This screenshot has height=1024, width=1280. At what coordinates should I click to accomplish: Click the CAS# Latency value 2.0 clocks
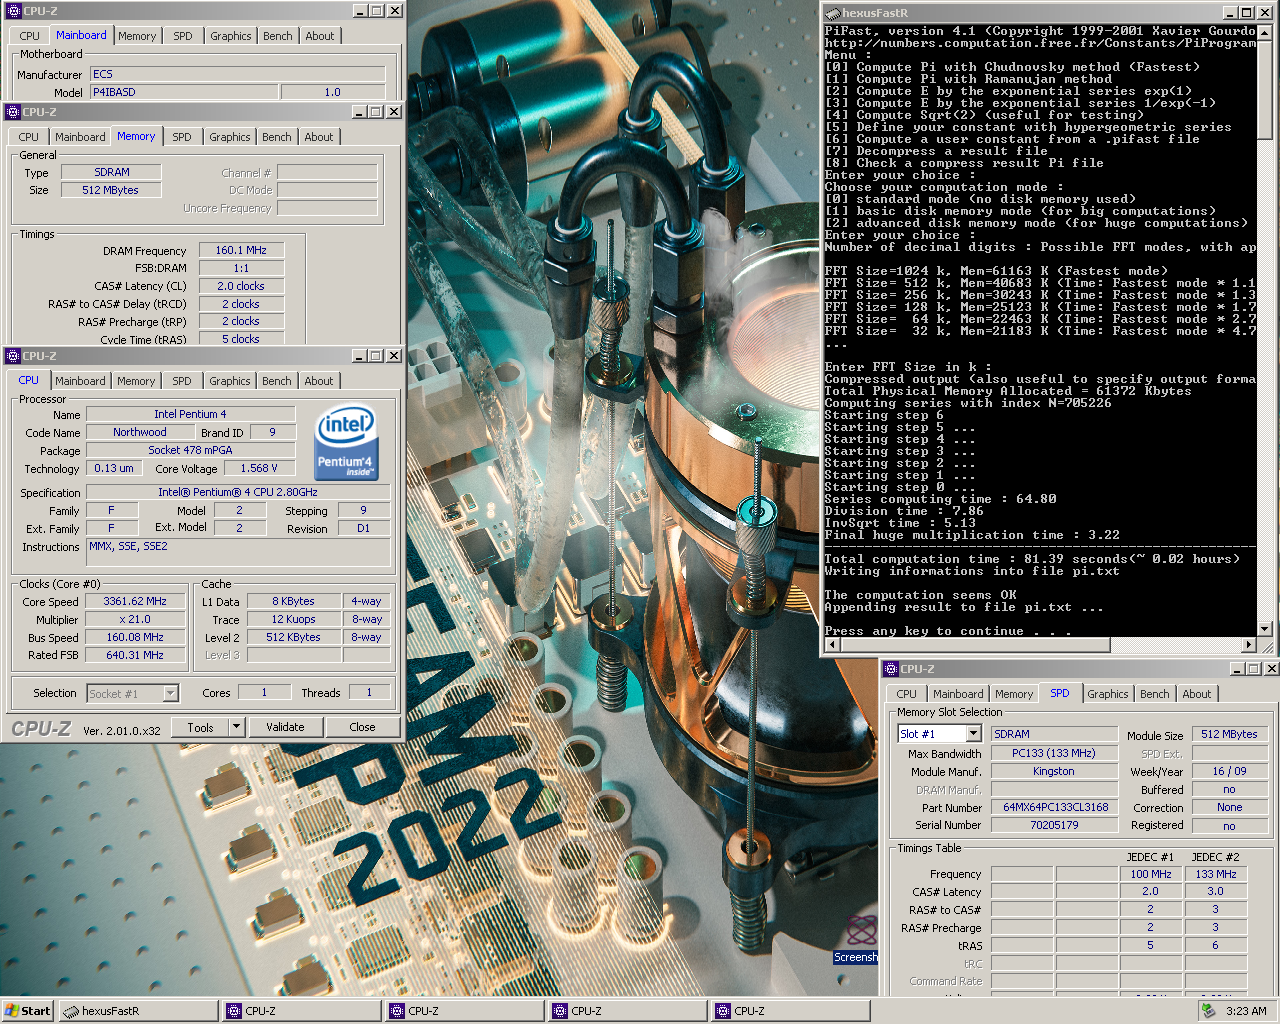pyautogui.click(x=241, y=287)
